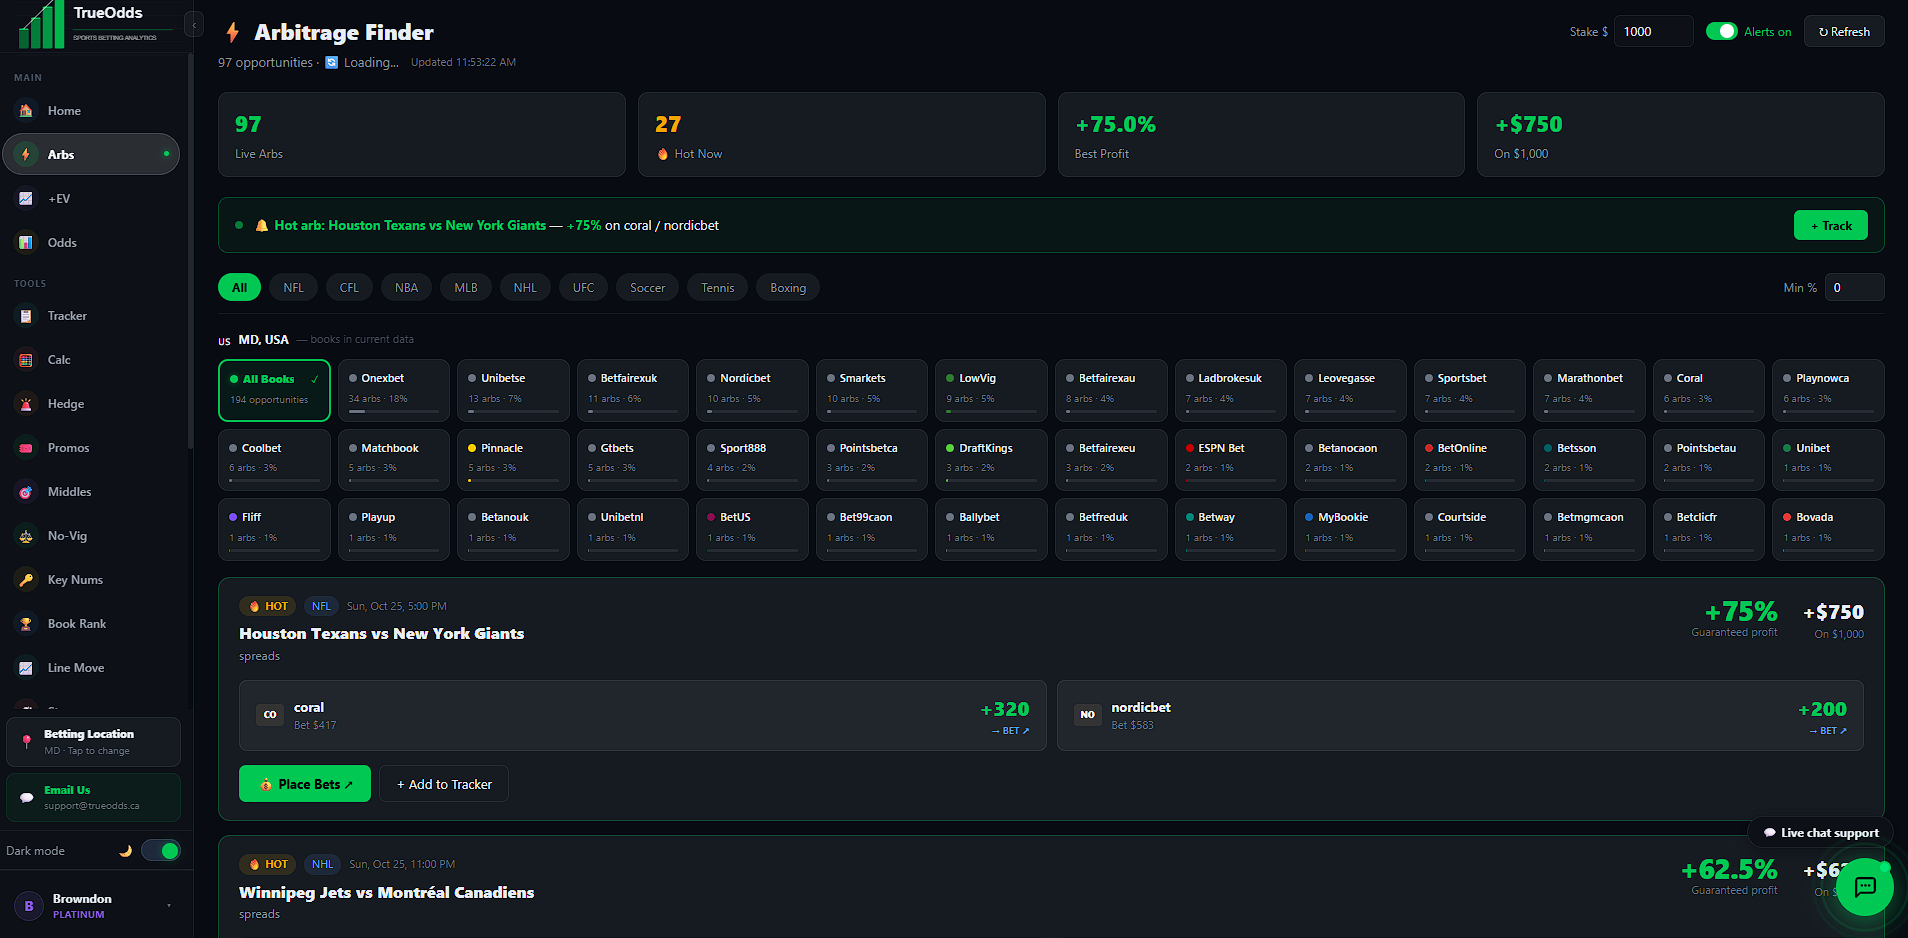Toggle the Alerts on switch
Viewport: 1908px width, 938px height.
(1721, 32)
